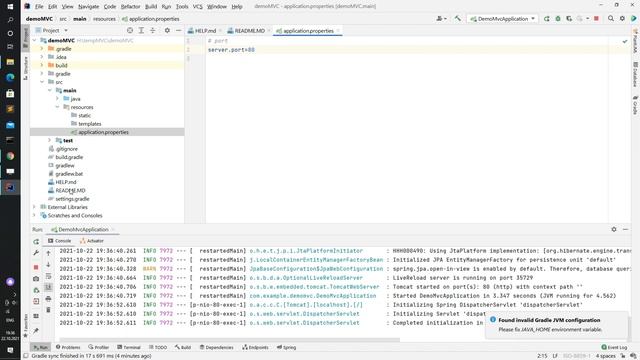
Task: Stop the application via red toolbar square
Action: 596,18
